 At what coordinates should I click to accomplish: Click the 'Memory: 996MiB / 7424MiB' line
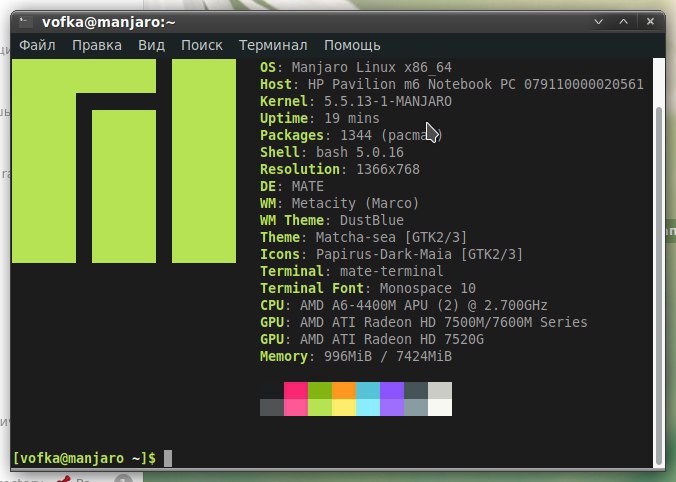(356, 357)
